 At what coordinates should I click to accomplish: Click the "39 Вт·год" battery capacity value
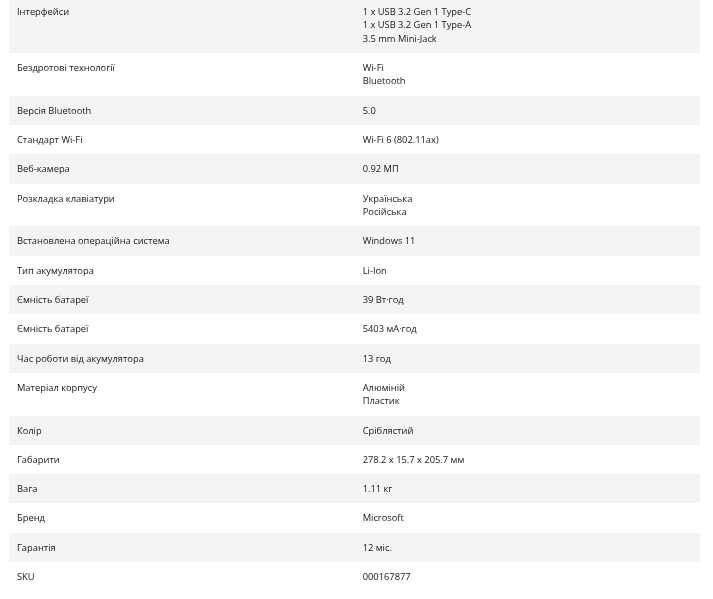[x=383, y=299]
